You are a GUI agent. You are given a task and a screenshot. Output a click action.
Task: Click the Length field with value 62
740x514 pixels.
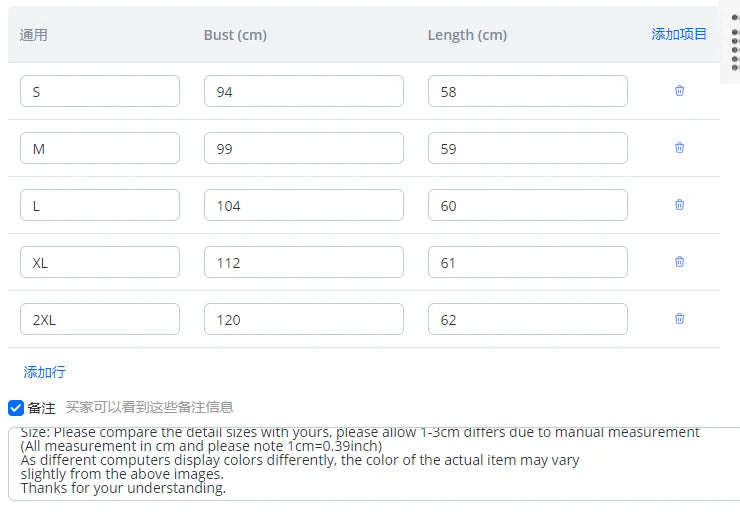pyautogui.click(x=527, y=319)
